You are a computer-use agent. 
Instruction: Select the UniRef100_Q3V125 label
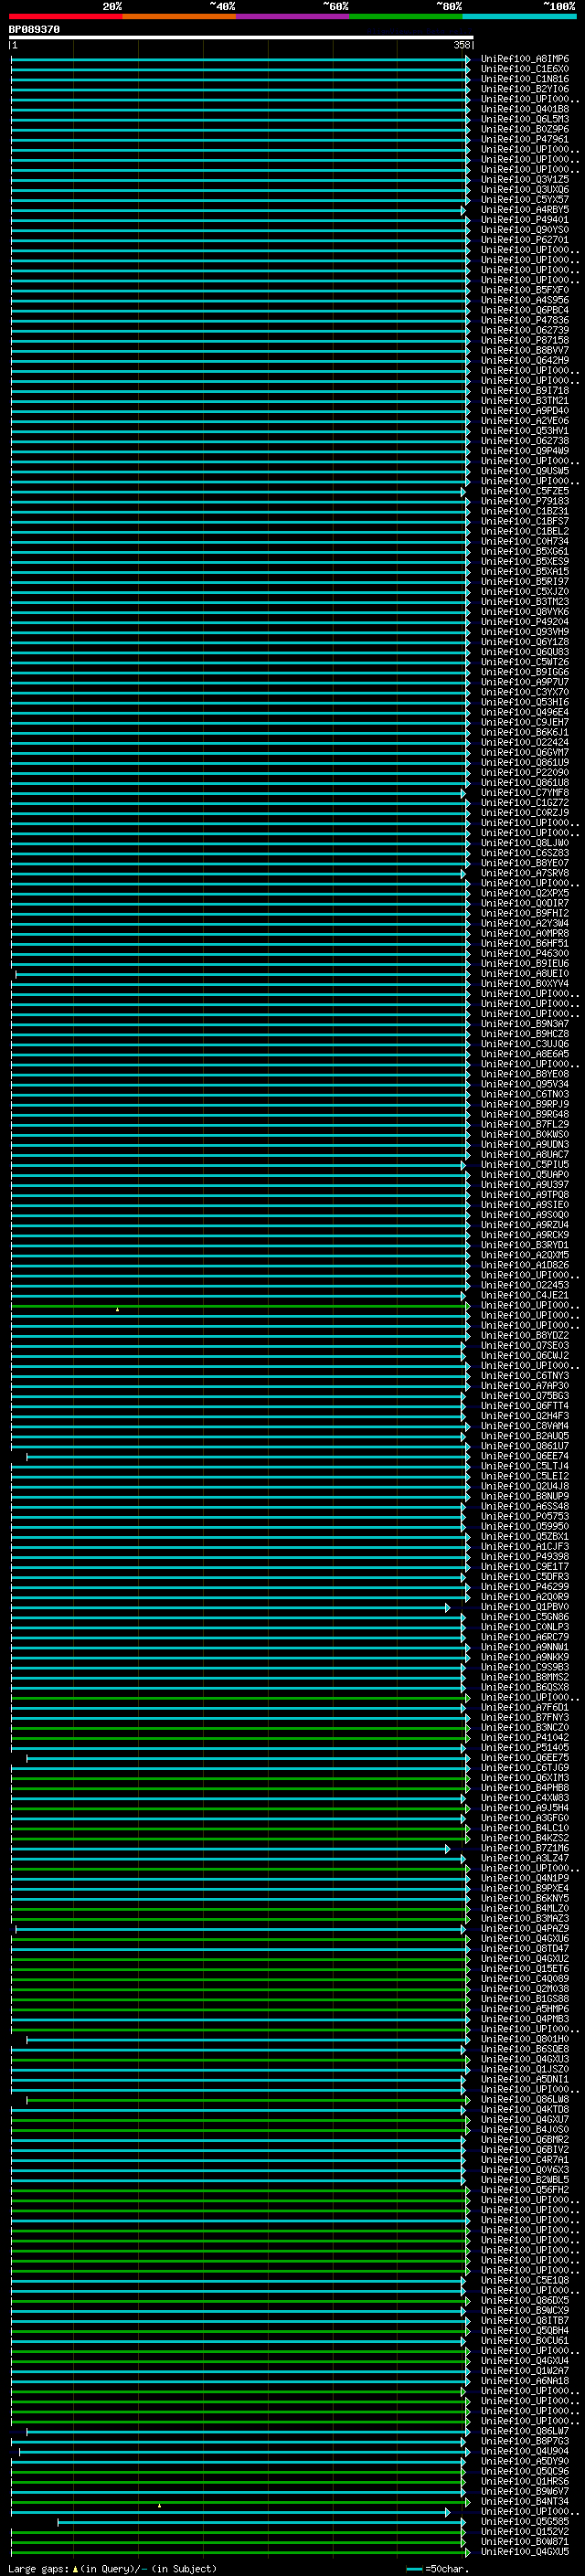(524, 180)
